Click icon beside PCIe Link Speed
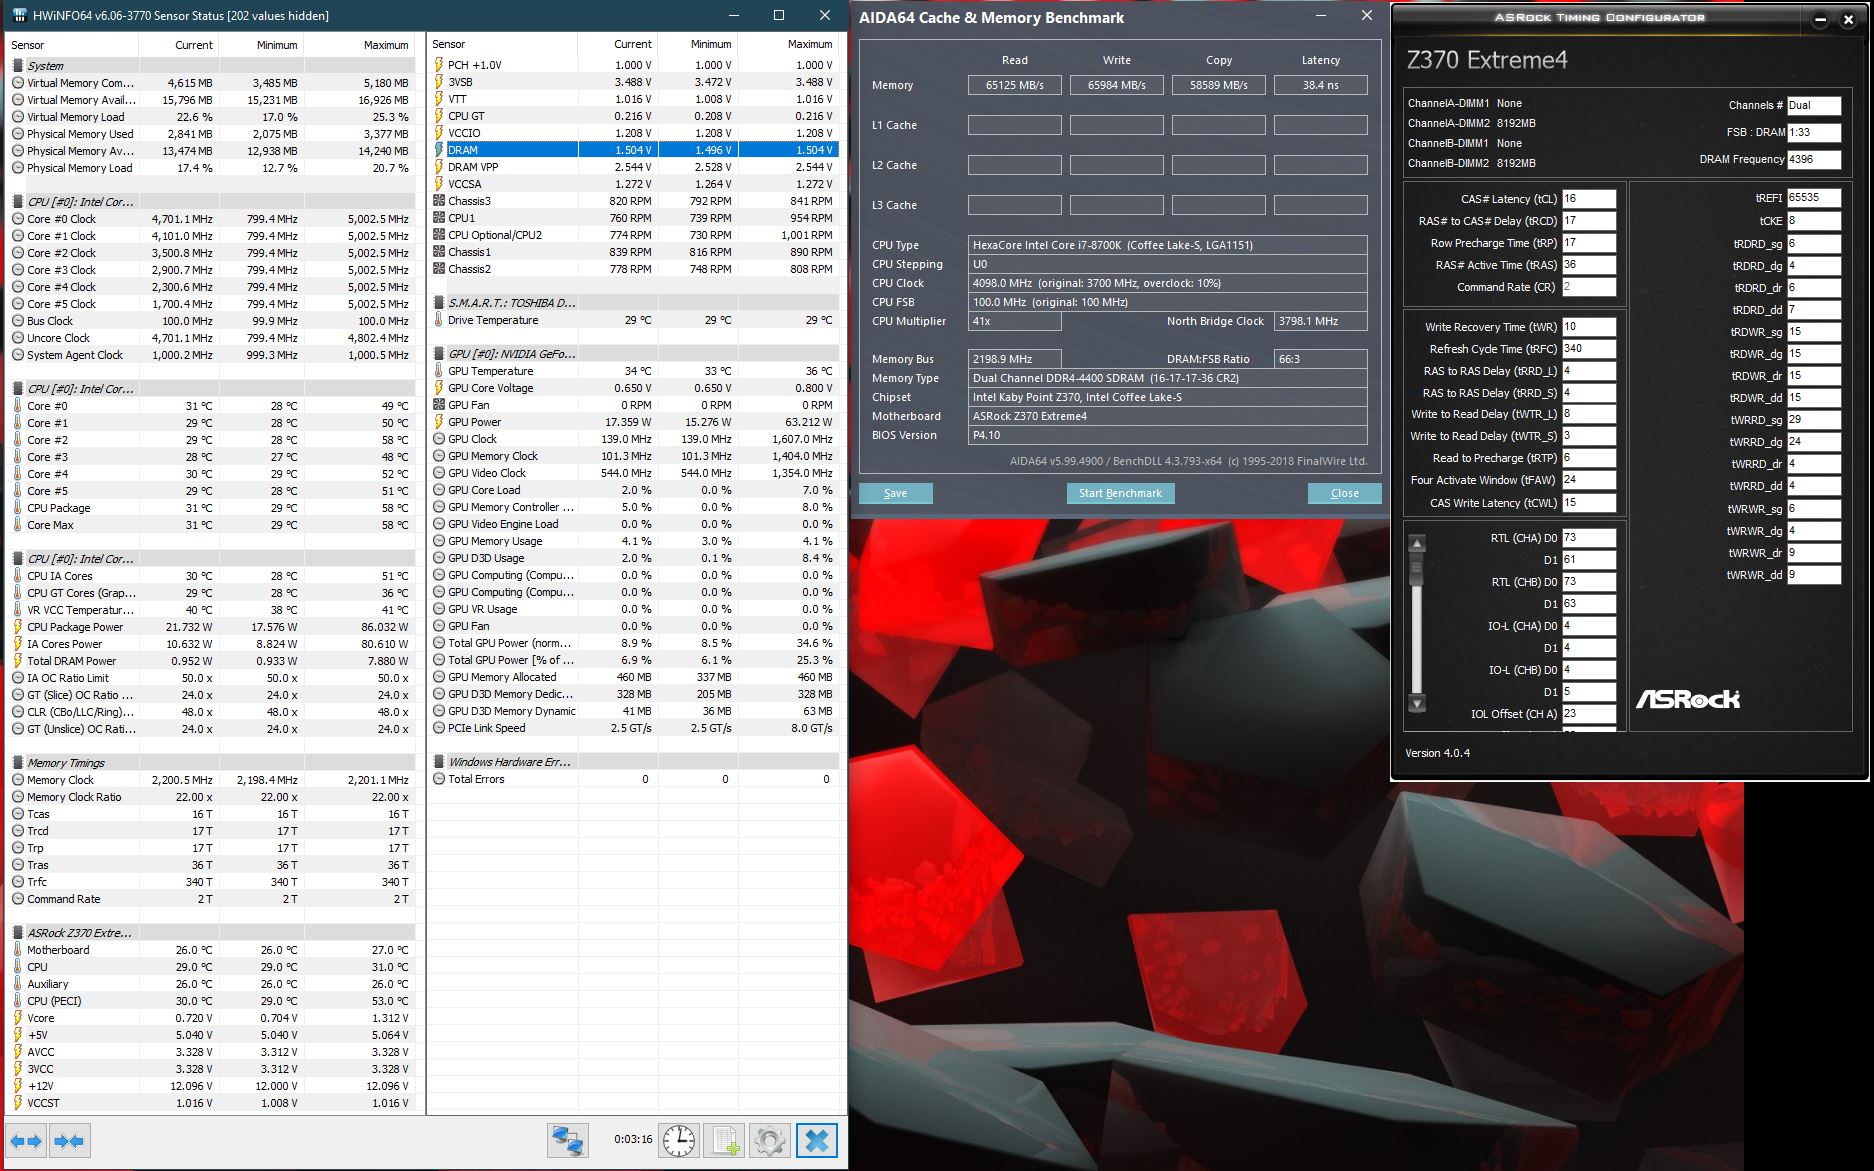Image resolution: width=1874 pixels, height=1171 pixels. pos(439,728)
